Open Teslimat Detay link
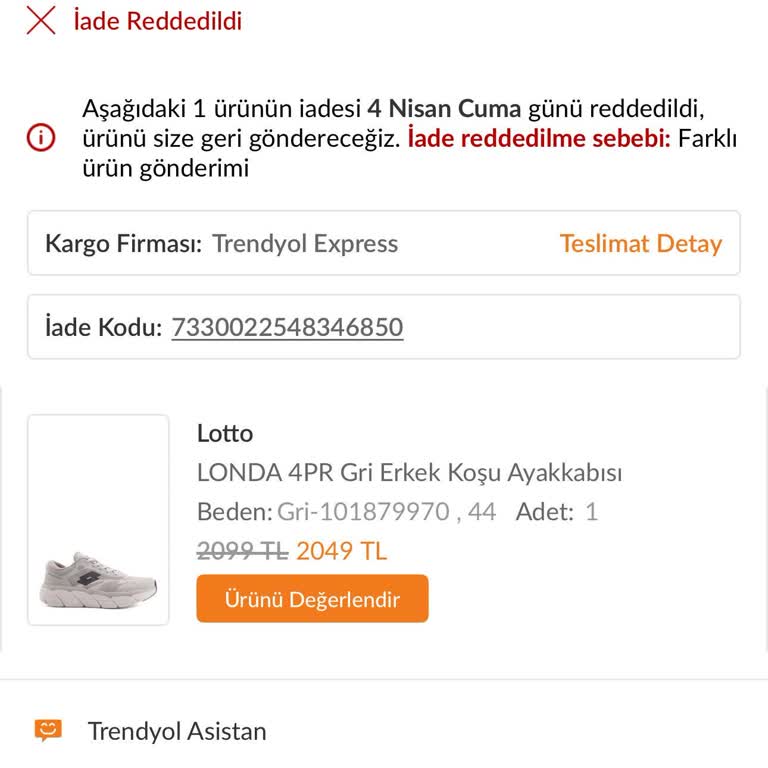 [640, 243]
